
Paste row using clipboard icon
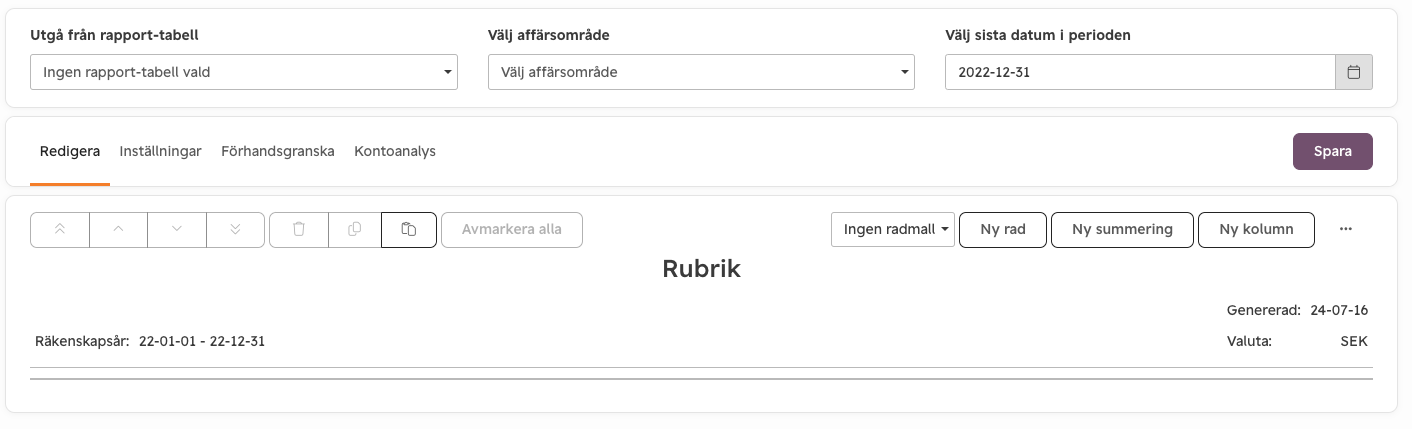point(409,229)
